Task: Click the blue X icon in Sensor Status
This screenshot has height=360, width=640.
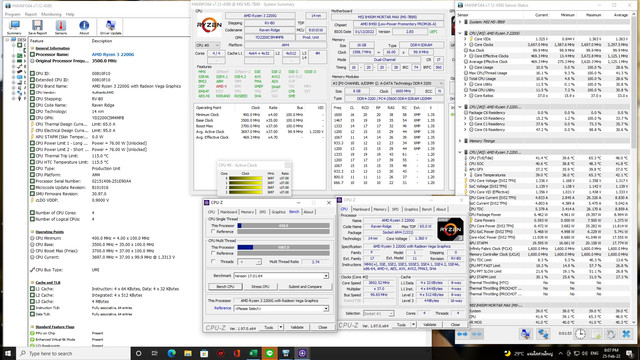Action: [626, 334]
